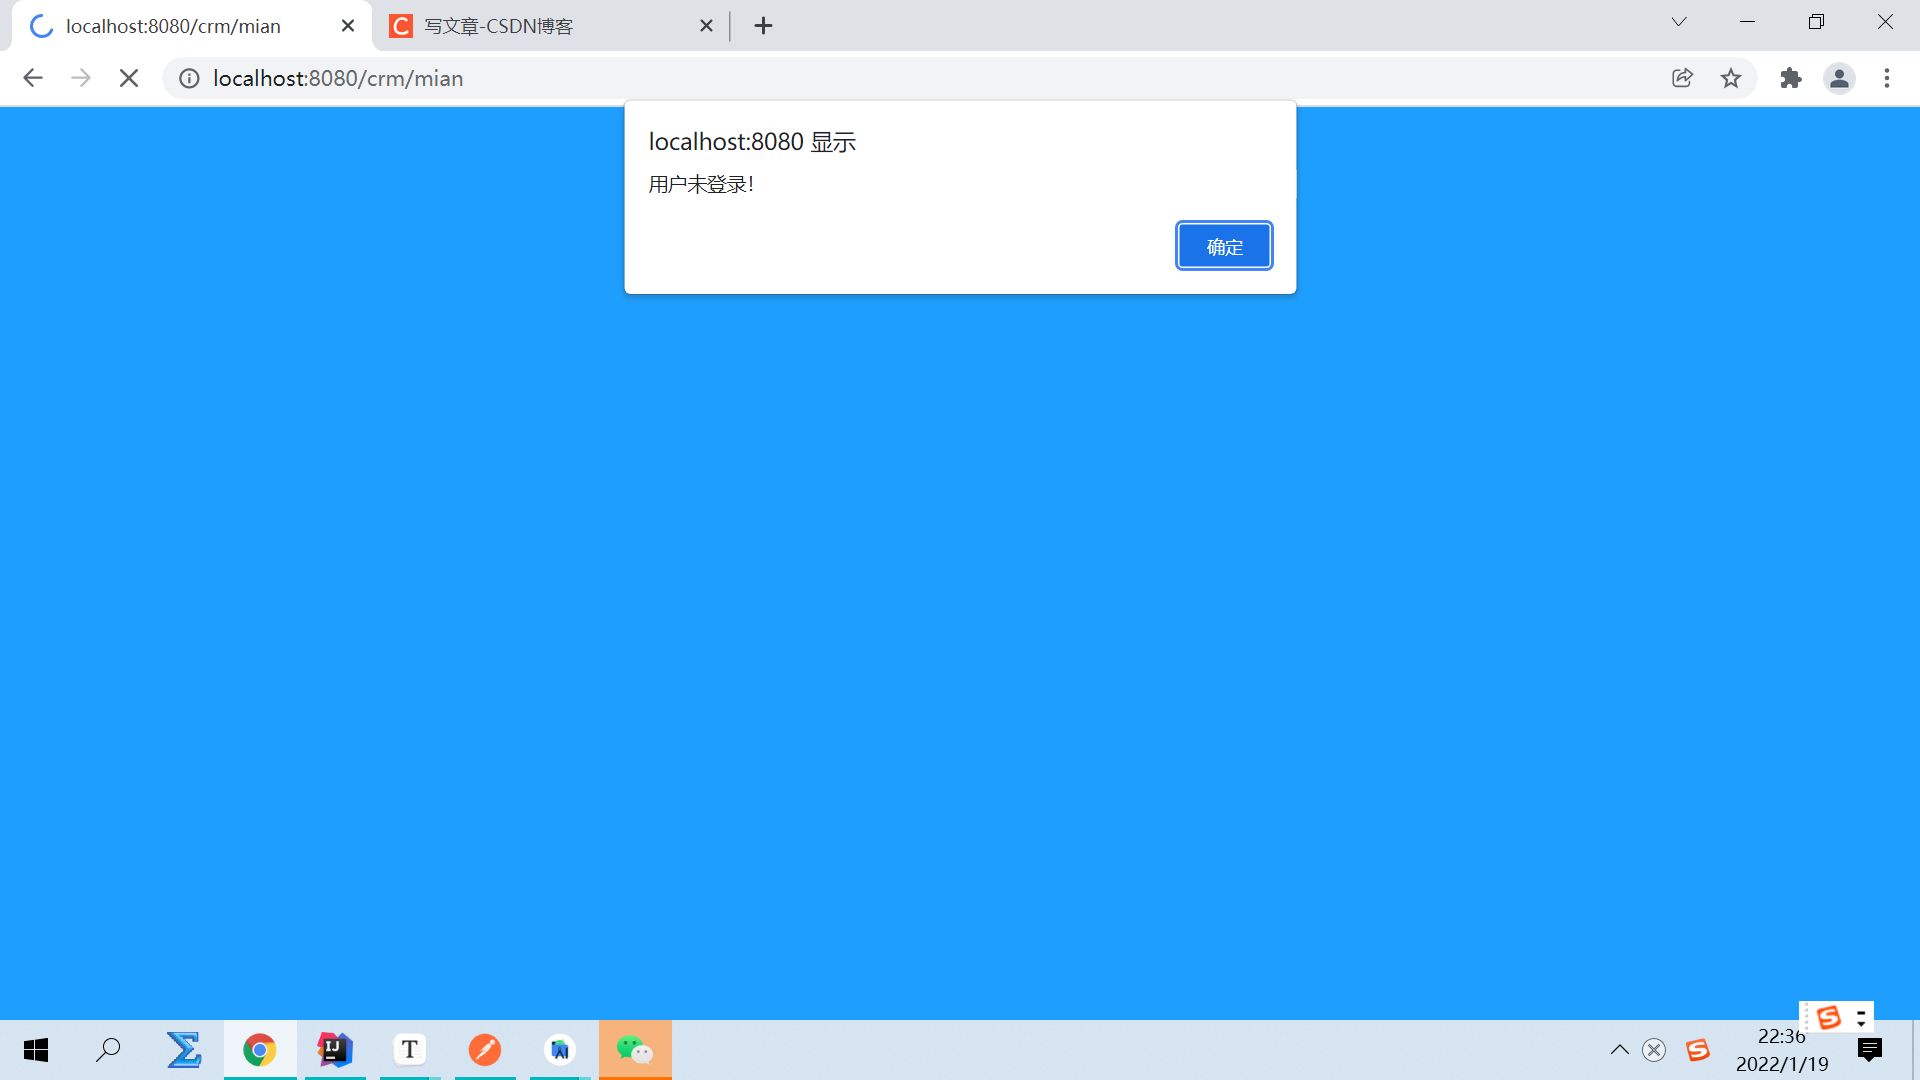The height and width of the screenshot is (1080, 1920).
Task: Open the Chrome profile avatar
Action: (x=1839, y=78)
